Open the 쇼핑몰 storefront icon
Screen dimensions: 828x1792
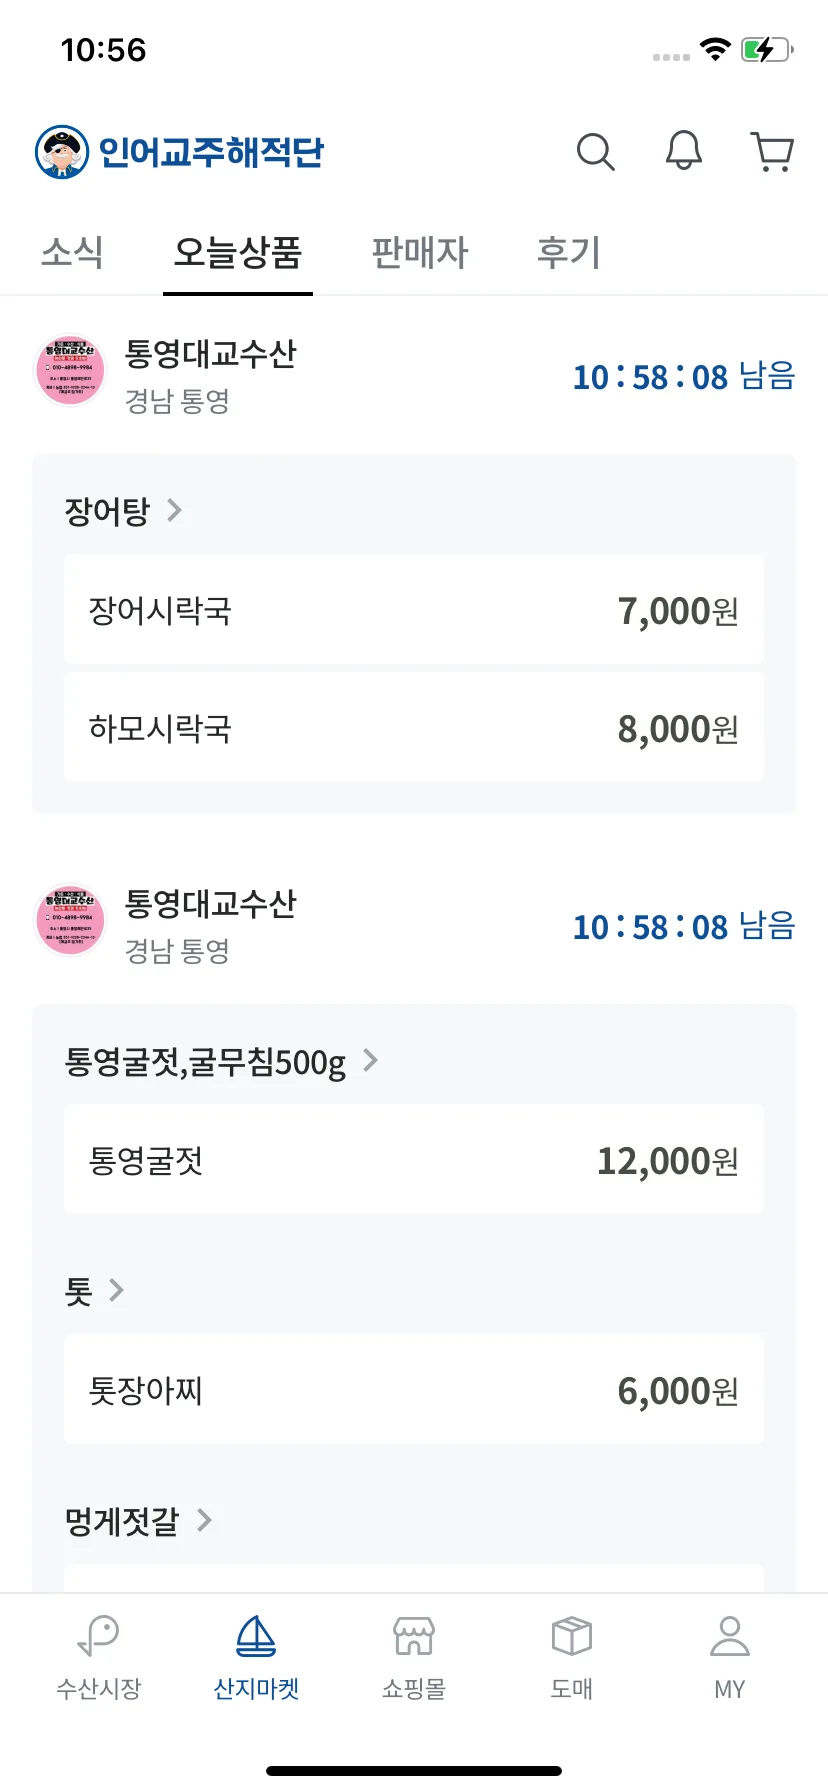414,1637
